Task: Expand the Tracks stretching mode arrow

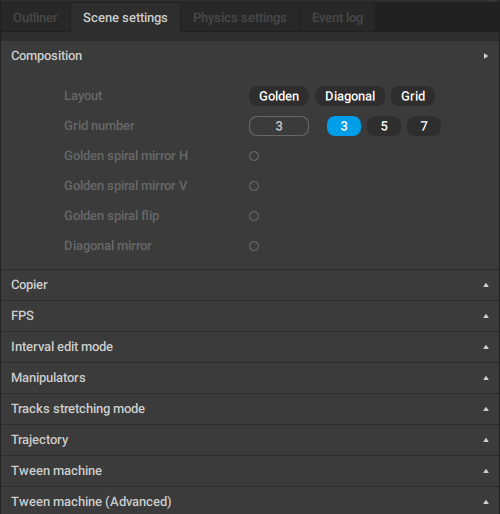Action: [486, 409]
